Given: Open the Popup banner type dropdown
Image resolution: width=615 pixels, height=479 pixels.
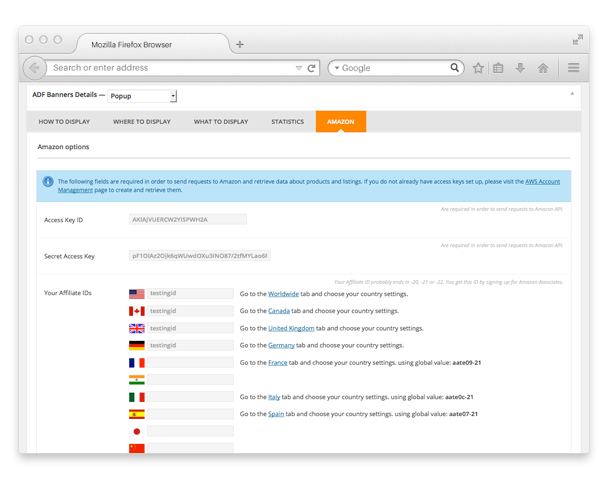Looking at the screenshot, I should point(142,96).
